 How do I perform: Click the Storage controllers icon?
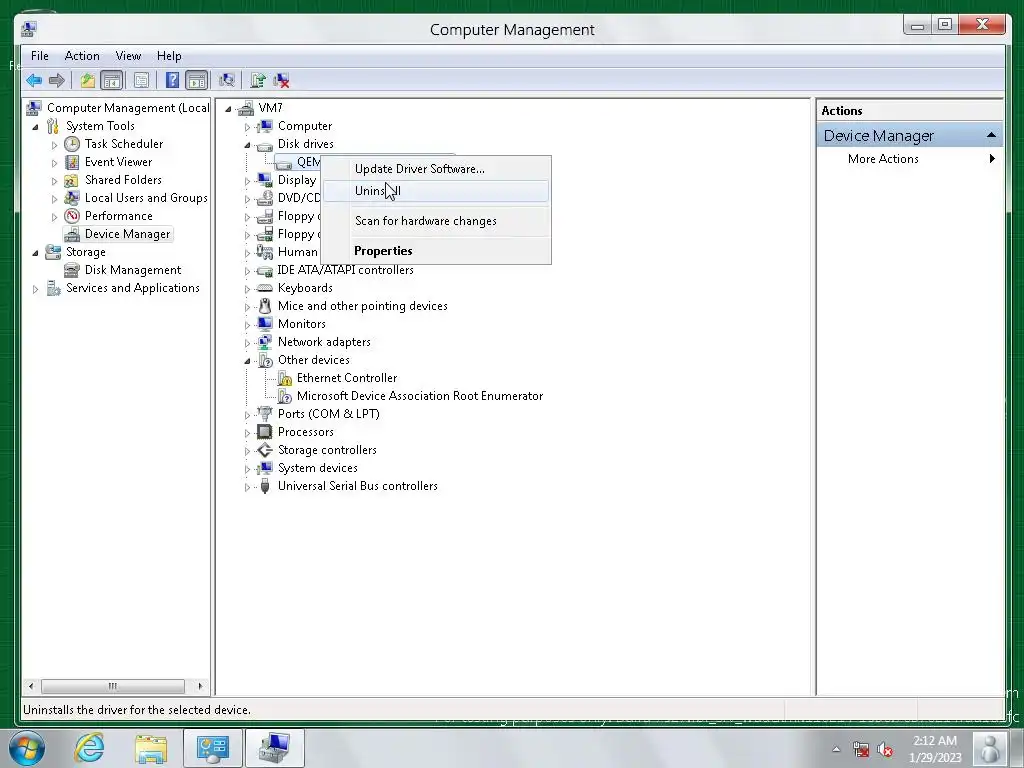click(264, 450)
